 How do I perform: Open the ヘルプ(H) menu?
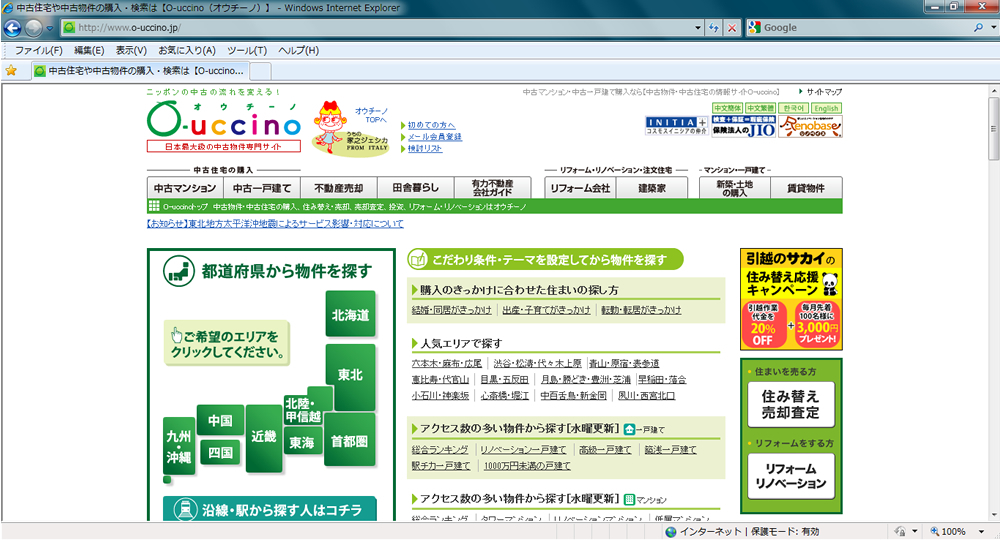pyautogui.click(x=298, y=50)
